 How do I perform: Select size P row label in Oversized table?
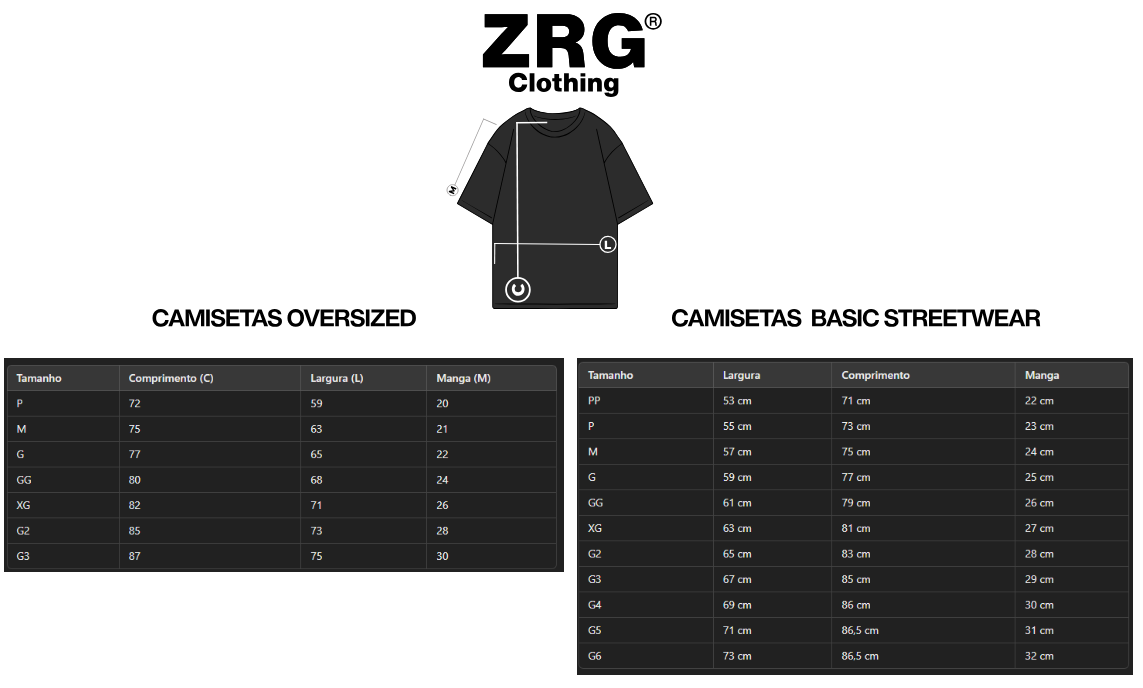(x=20, y=403)
